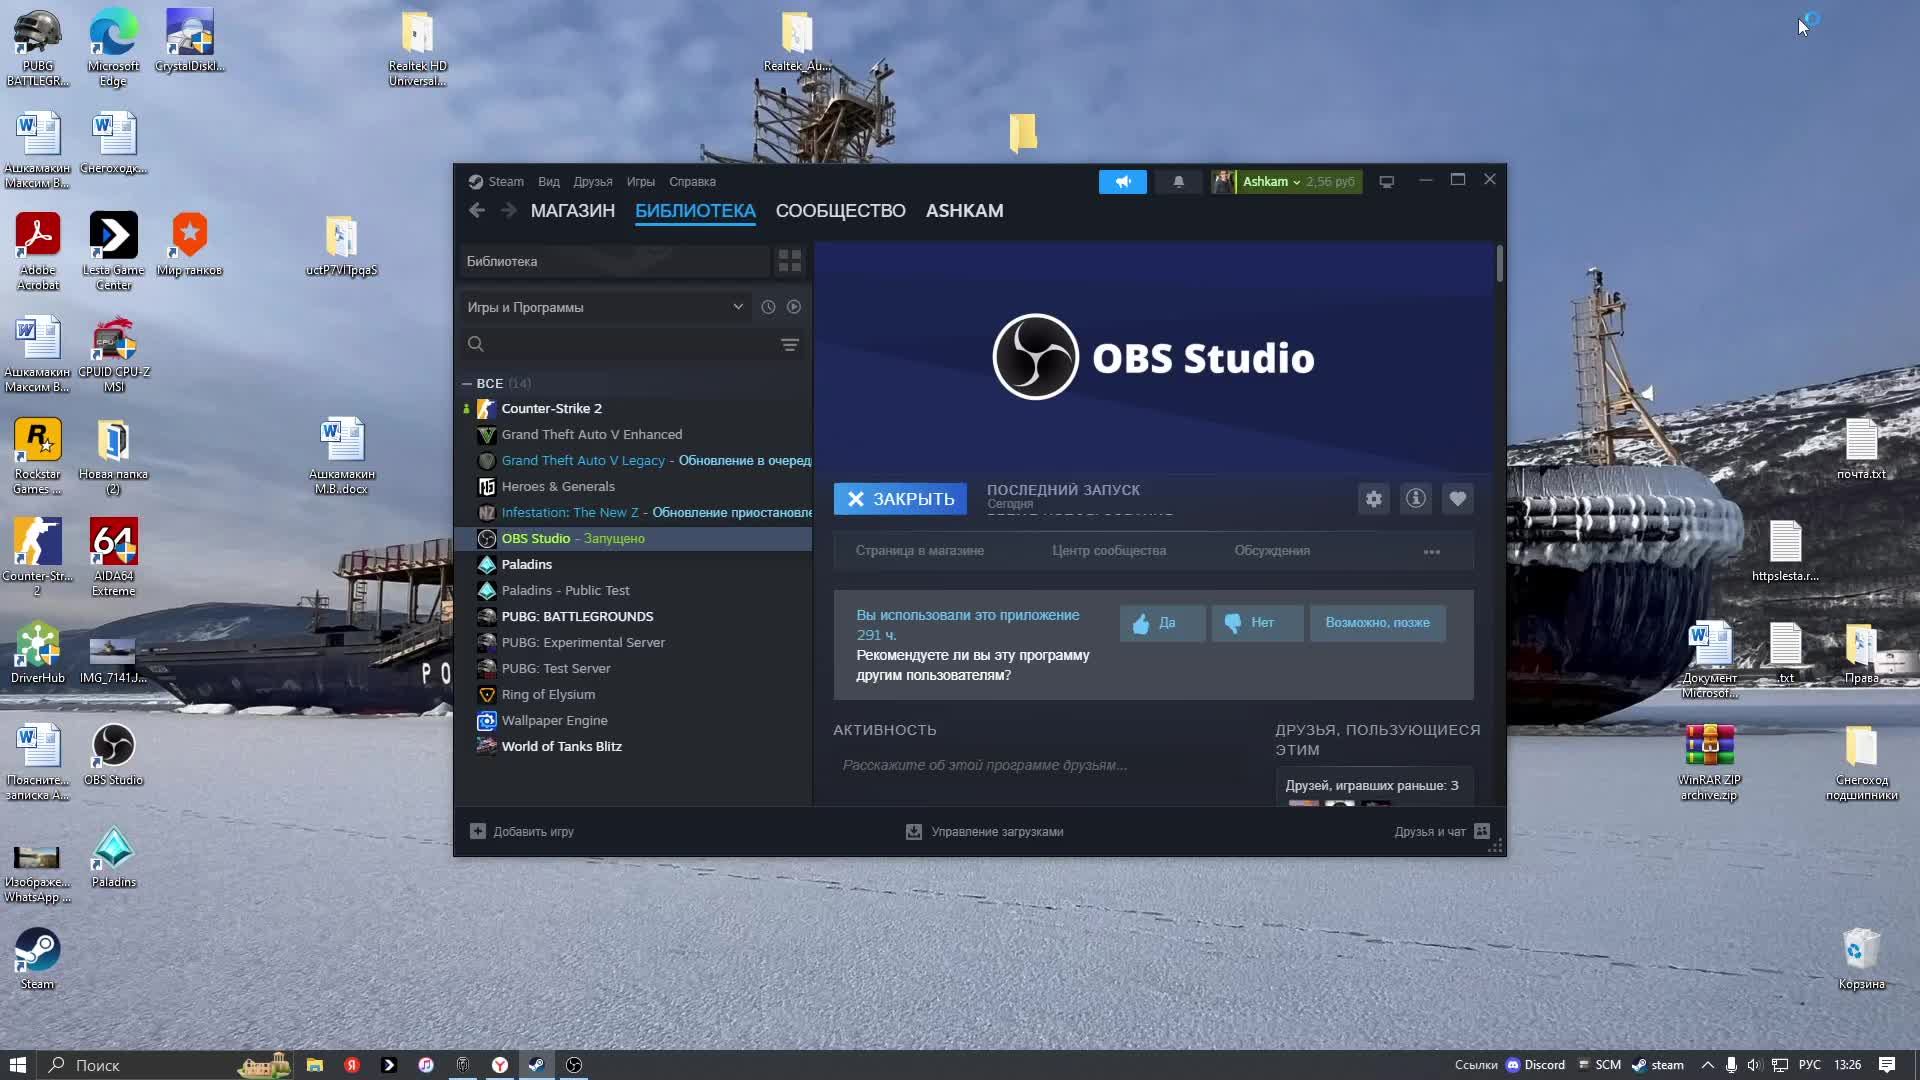This screenshot has height=1080, width=1920.
Task: Open Big Picture mode monitor icon
Action: tap(1386, 182)
